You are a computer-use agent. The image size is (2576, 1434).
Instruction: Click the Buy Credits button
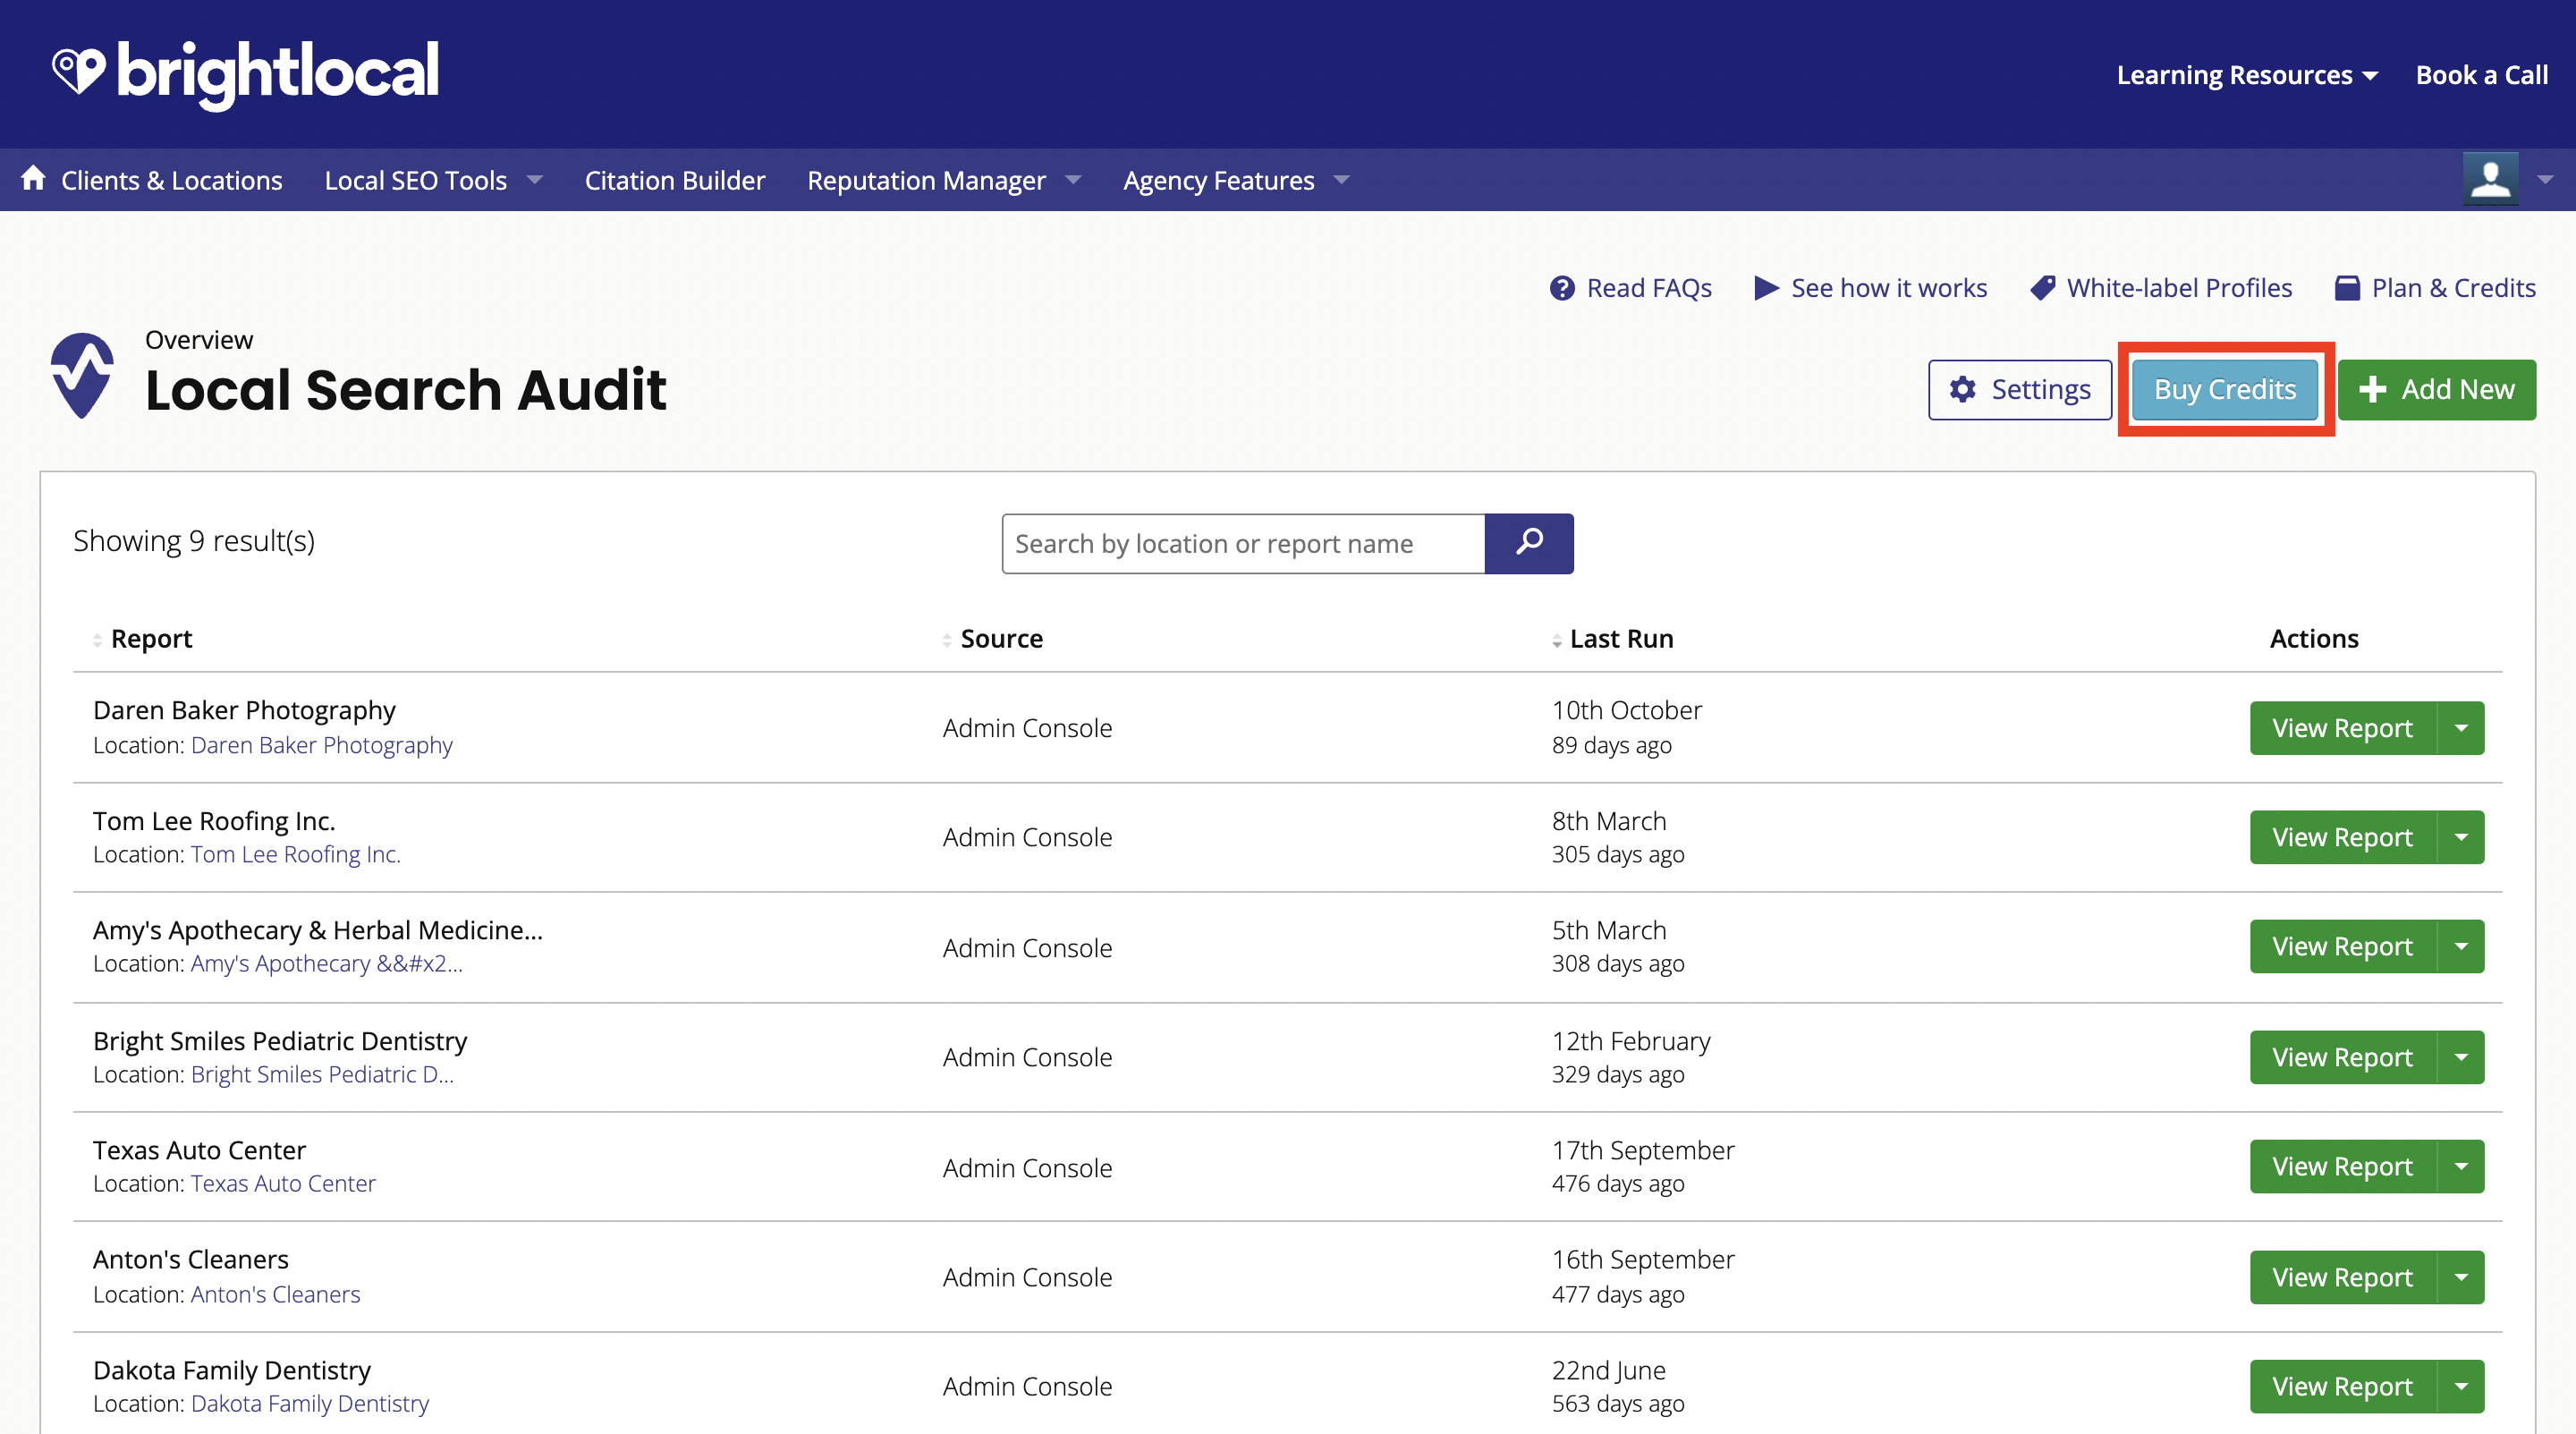[x=2225, y=389]
